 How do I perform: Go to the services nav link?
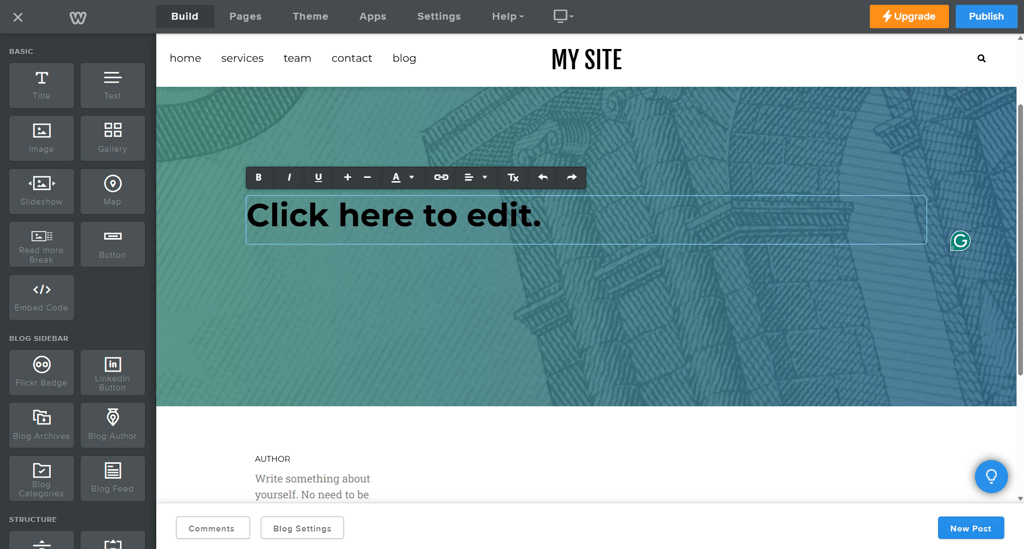[242, 58]
